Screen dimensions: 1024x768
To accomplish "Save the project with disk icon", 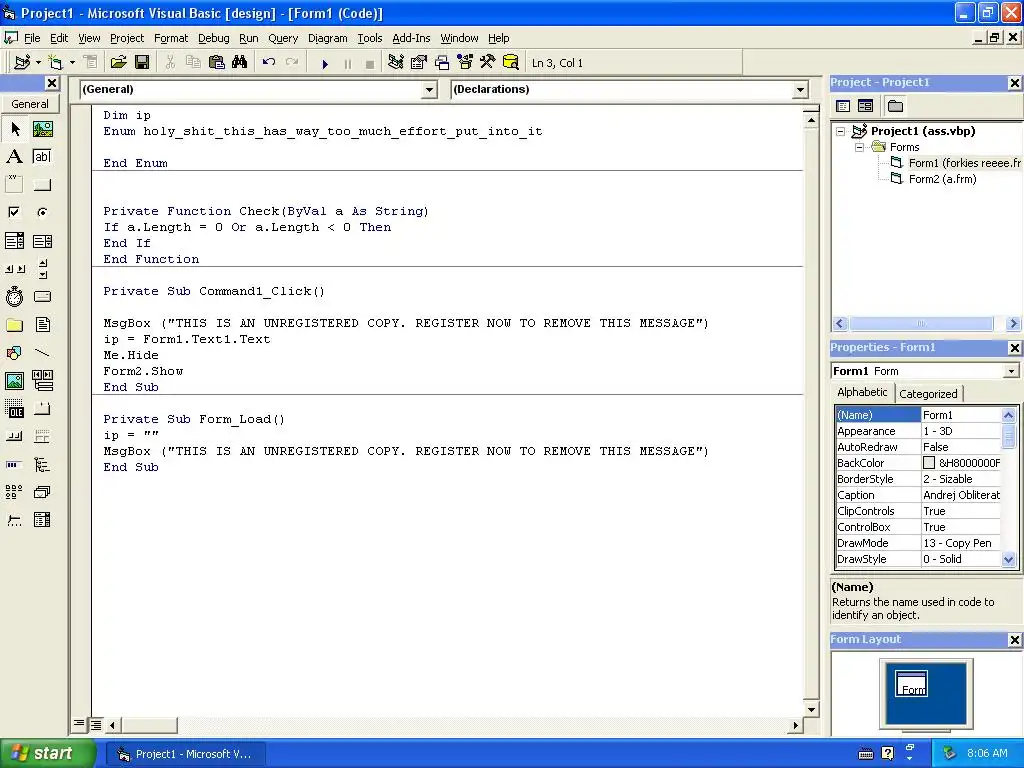I will coord(142,63).
